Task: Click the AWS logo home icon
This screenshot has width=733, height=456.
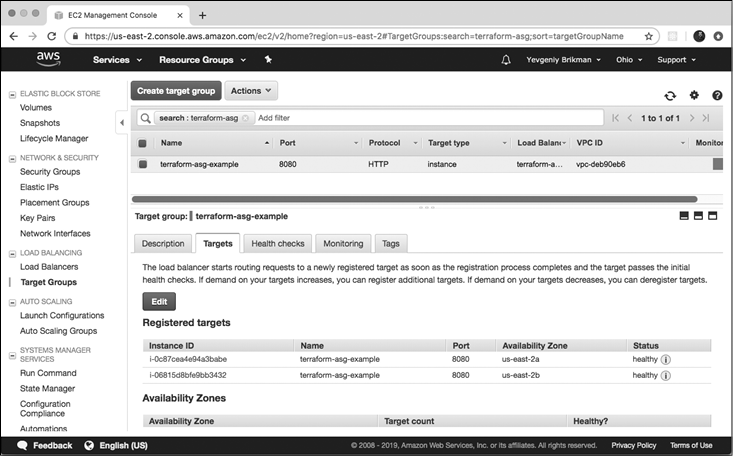Action: [x=48, y=59]
